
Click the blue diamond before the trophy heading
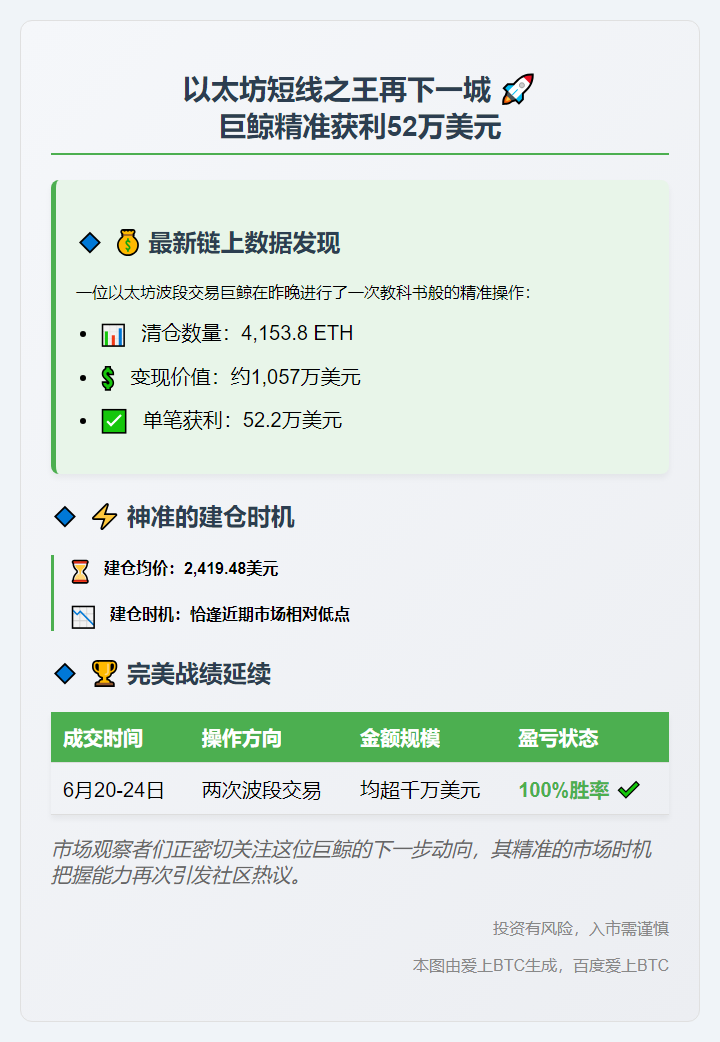tap(65, 674)
